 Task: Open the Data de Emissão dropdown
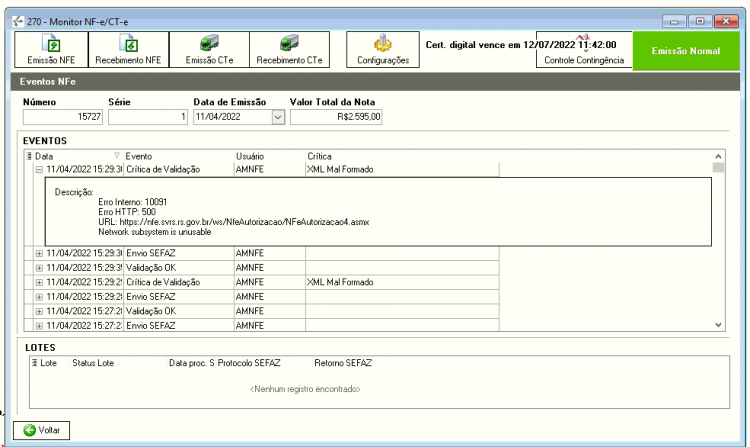[278, 117]
